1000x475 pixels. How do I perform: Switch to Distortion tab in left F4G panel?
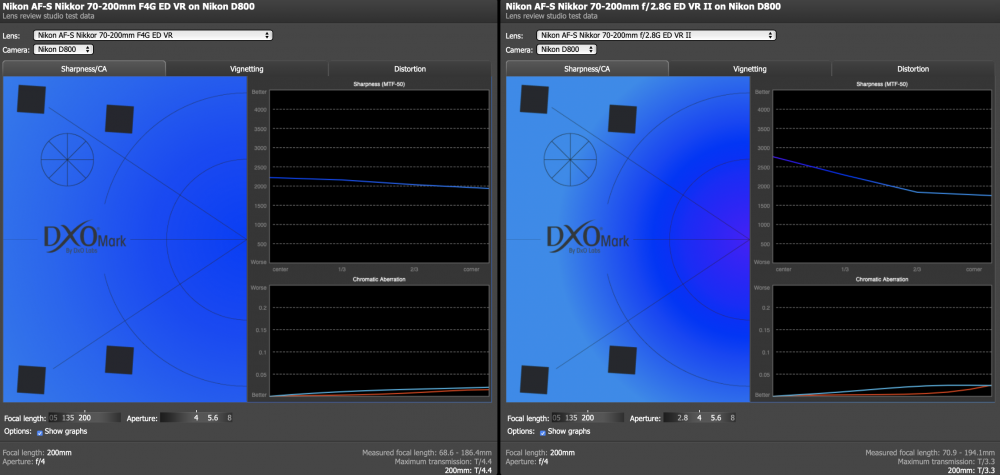(x=409, y=69)
